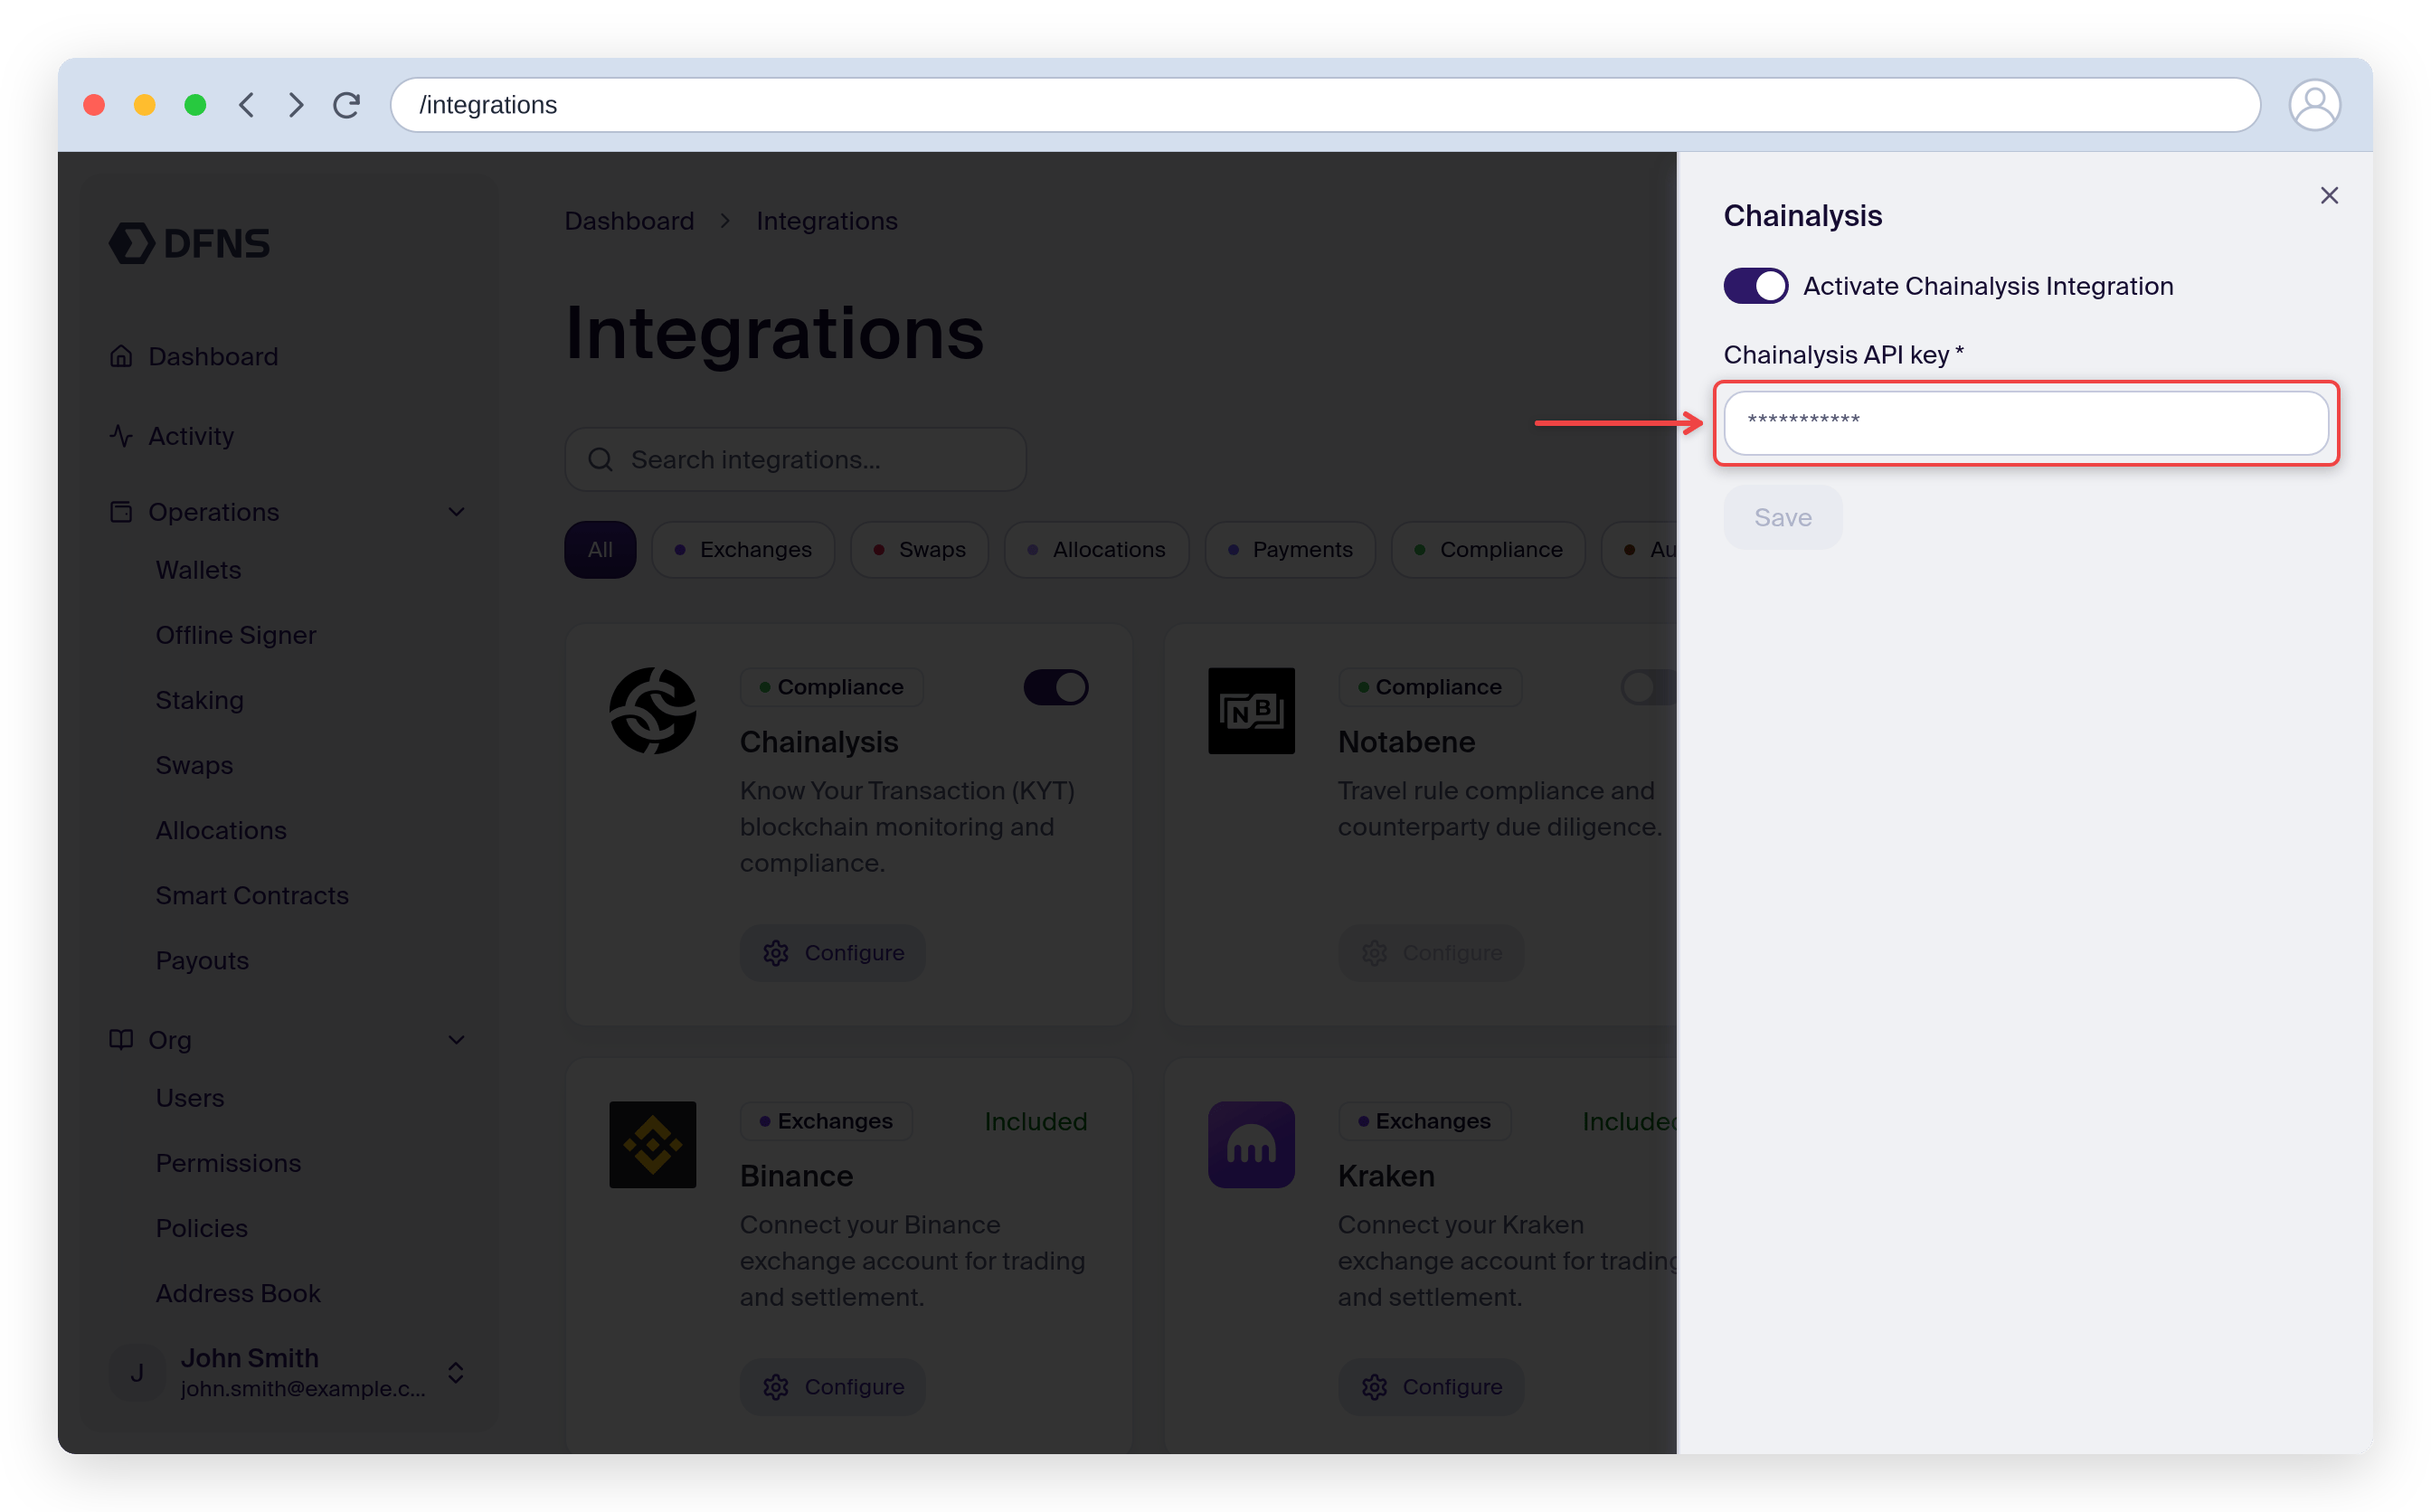Image resolution: width=2431 pixels, height=1512 pixels.
Task: Click the Operations section icon
Action: click(x=121, y=512)
